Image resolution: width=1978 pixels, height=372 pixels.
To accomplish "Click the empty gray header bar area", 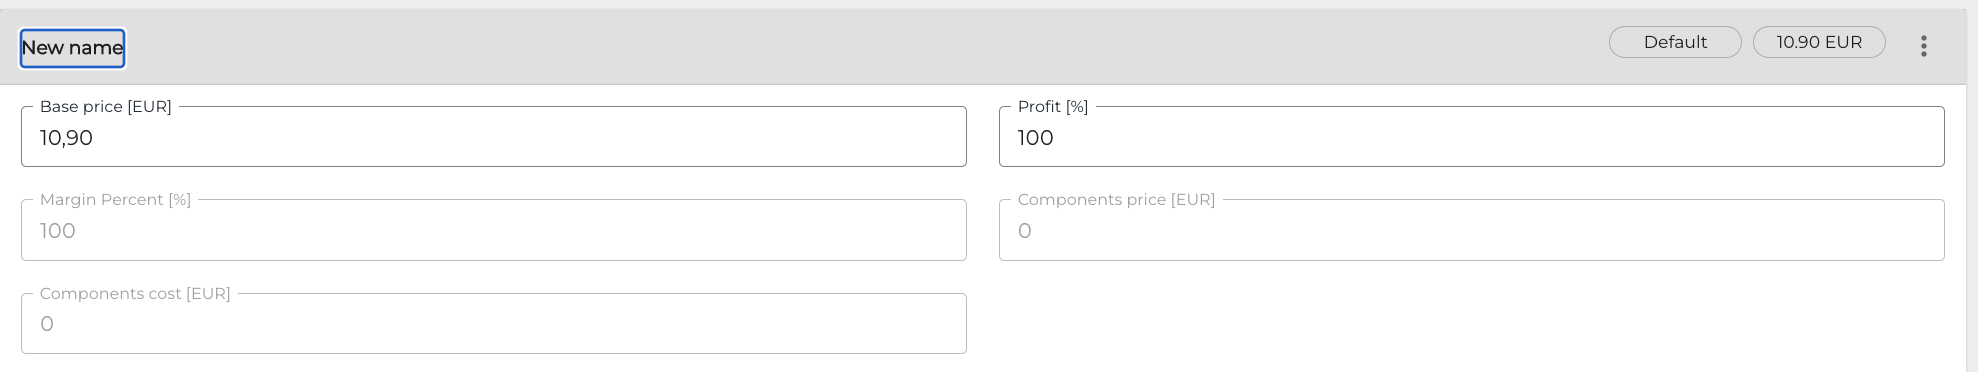I will click(860, 46).
